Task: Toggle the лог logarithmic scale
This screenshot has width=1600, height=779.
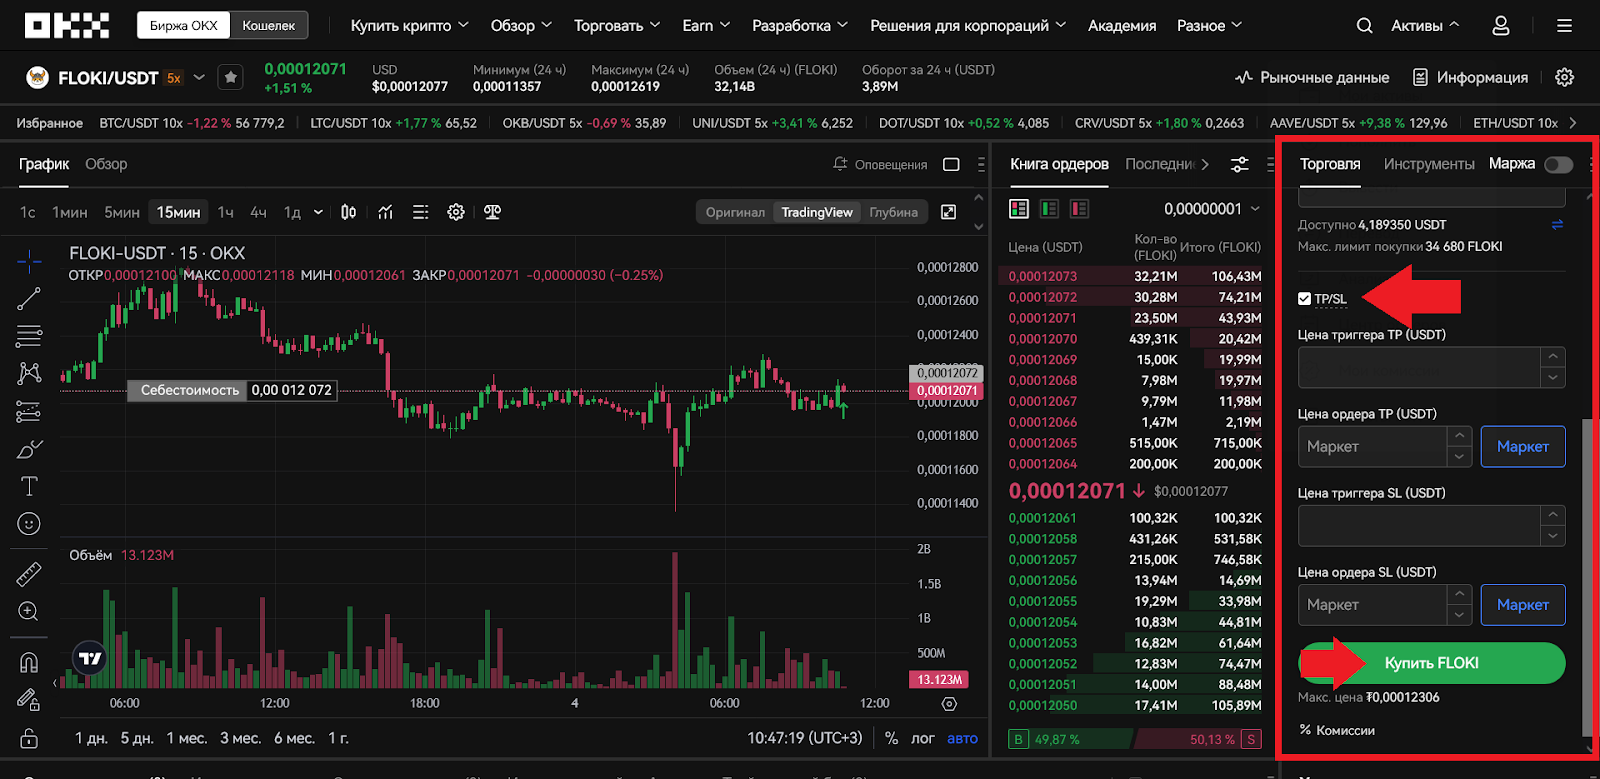Action: coord(922,738)
